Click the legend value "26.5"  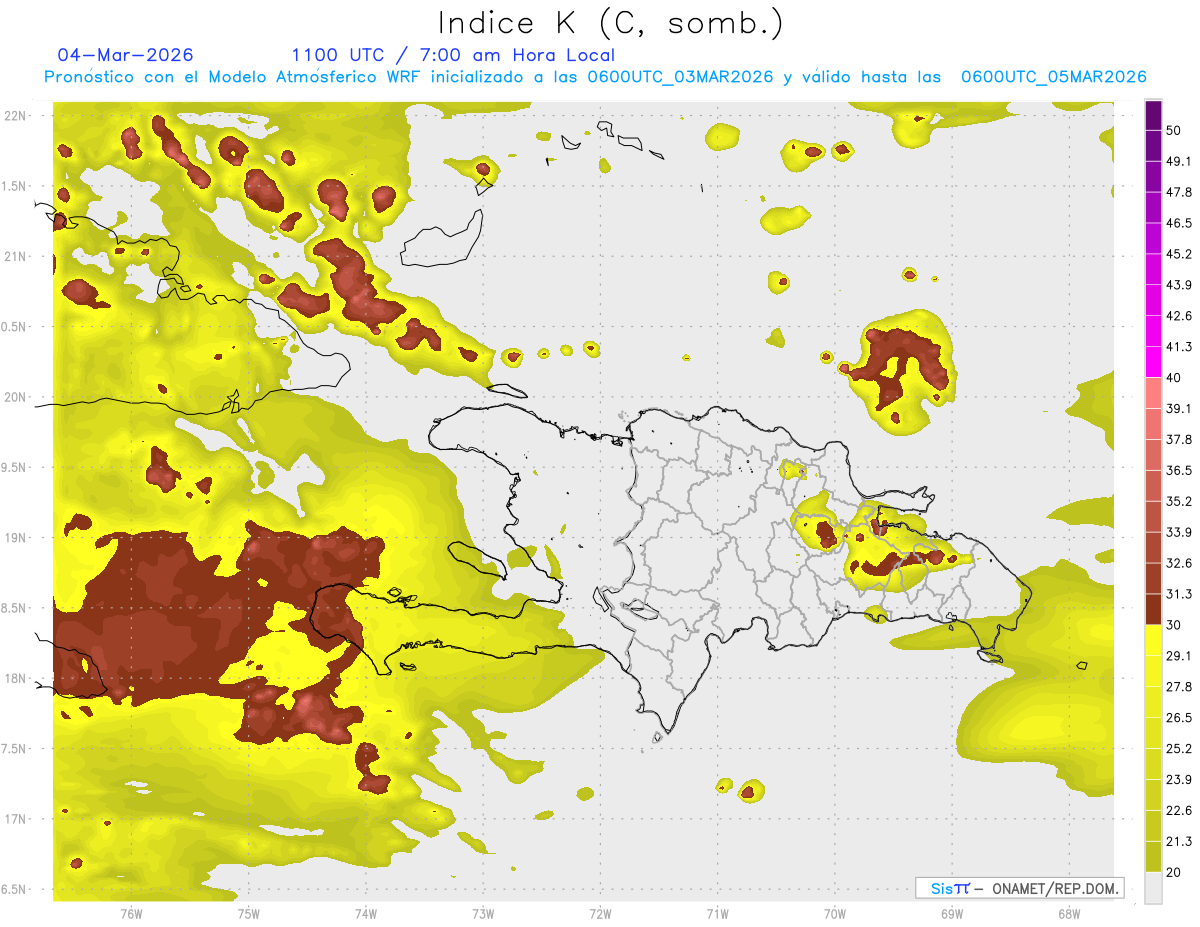pyautogui.click(x=1179, y=718)
